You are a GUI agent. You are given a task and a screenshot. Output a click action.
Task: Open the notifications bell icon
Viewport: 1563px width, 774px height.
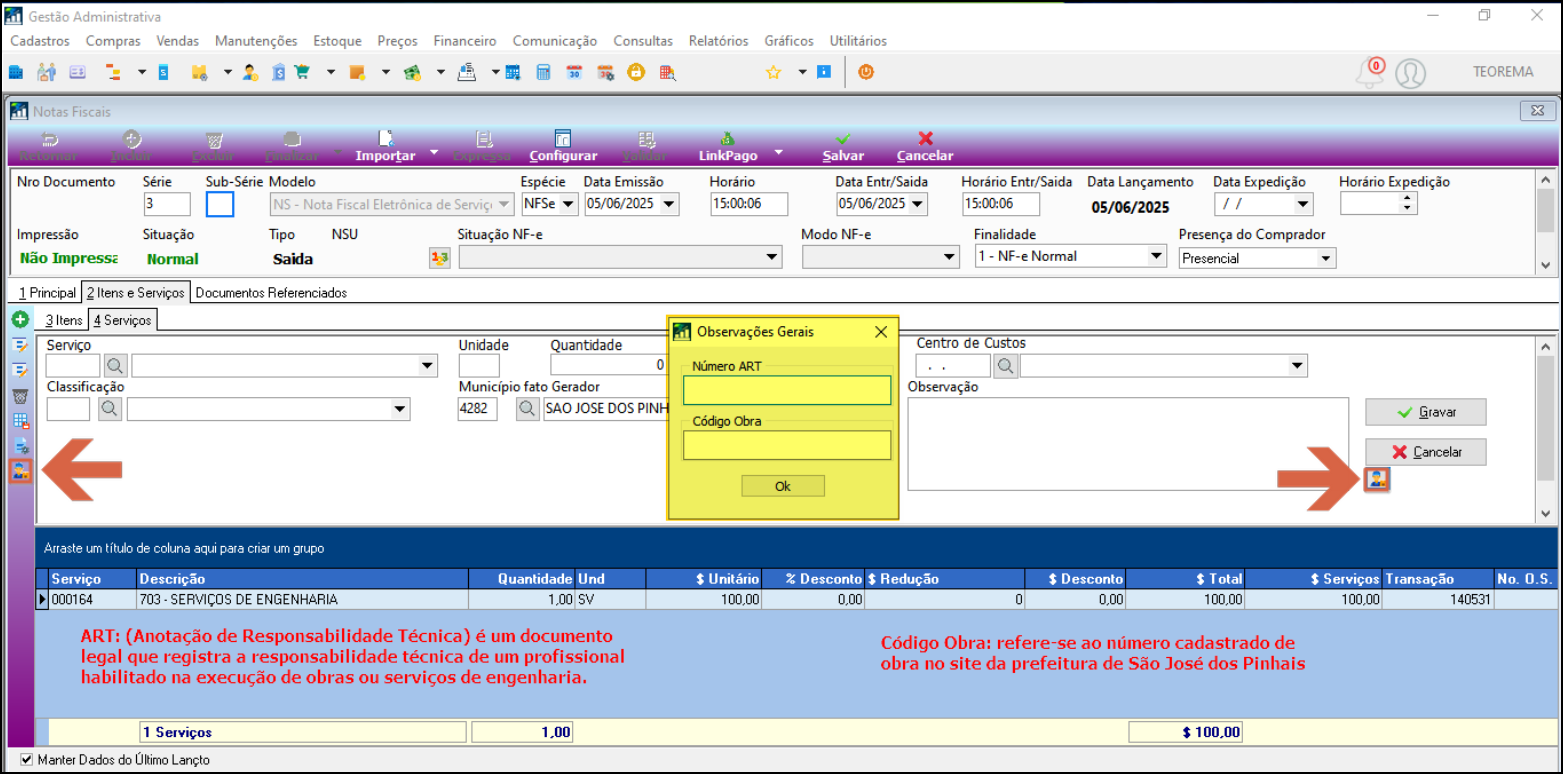(1370, 72)
